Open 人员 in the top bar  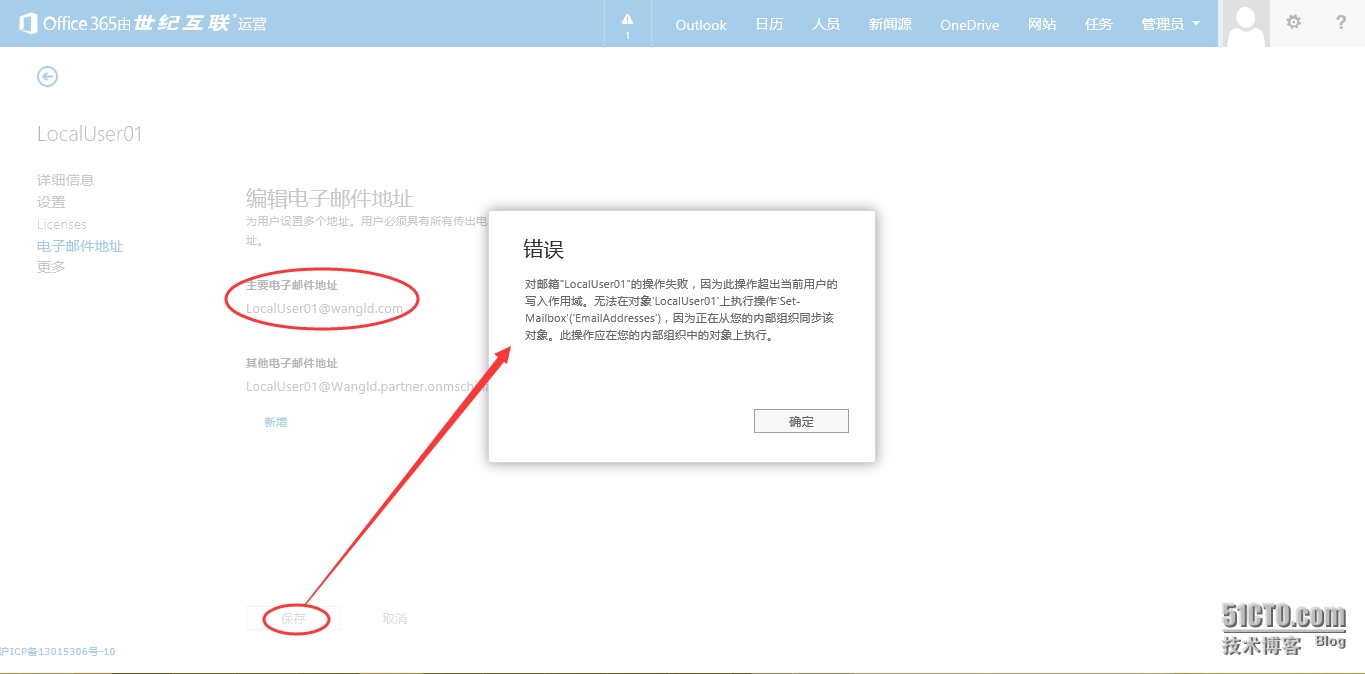[x=826, y=24]
